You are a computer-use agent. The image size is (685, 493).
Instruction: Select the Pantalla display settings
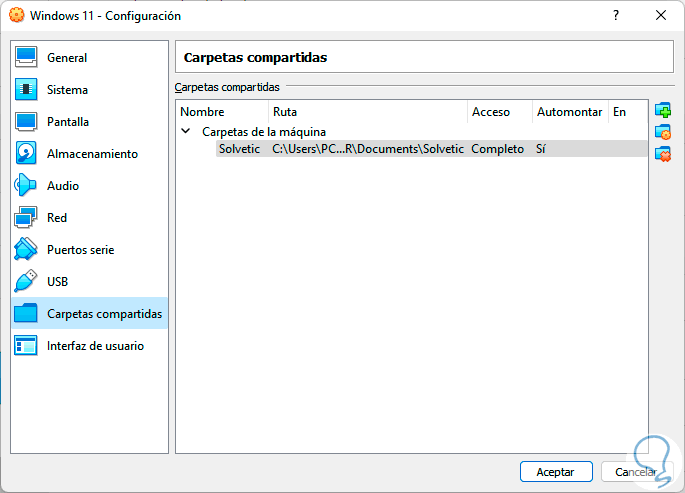(x=68, y=122)
